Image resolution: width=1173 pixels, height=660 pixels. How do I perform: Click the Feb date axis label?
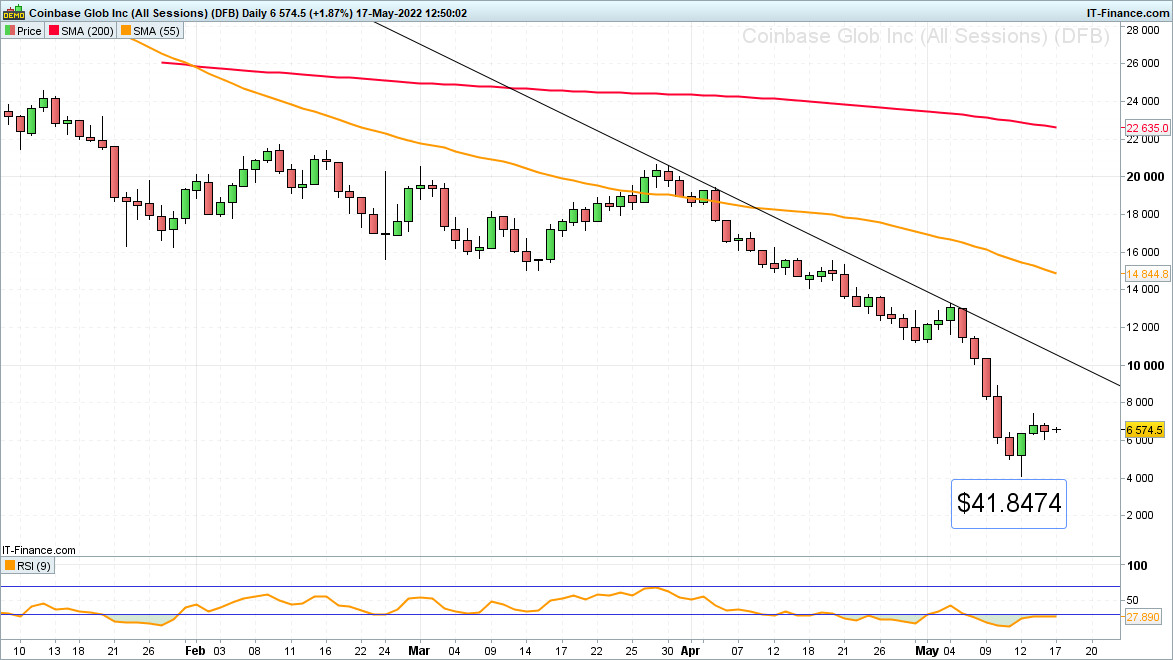[195, 651]
